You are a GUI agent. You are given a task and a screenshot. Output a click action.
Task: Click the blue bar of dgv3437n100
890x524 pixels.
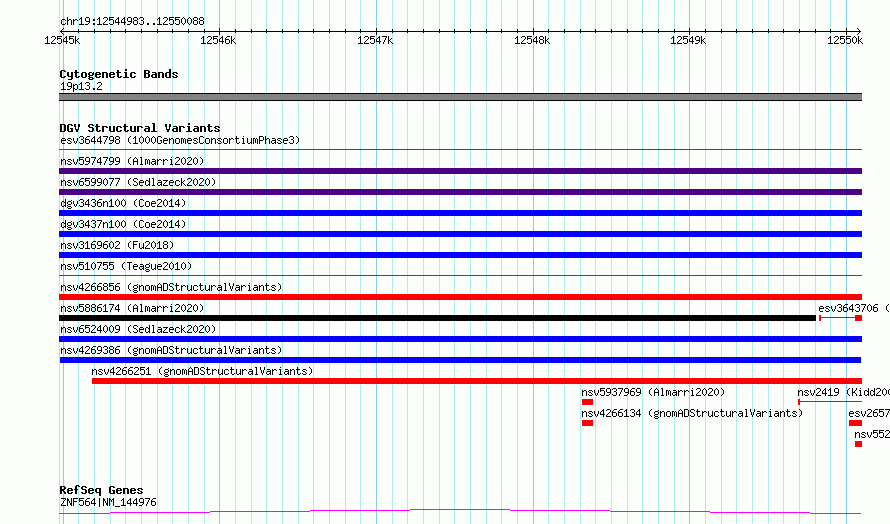pyautogui.click(x=460, y=234)
